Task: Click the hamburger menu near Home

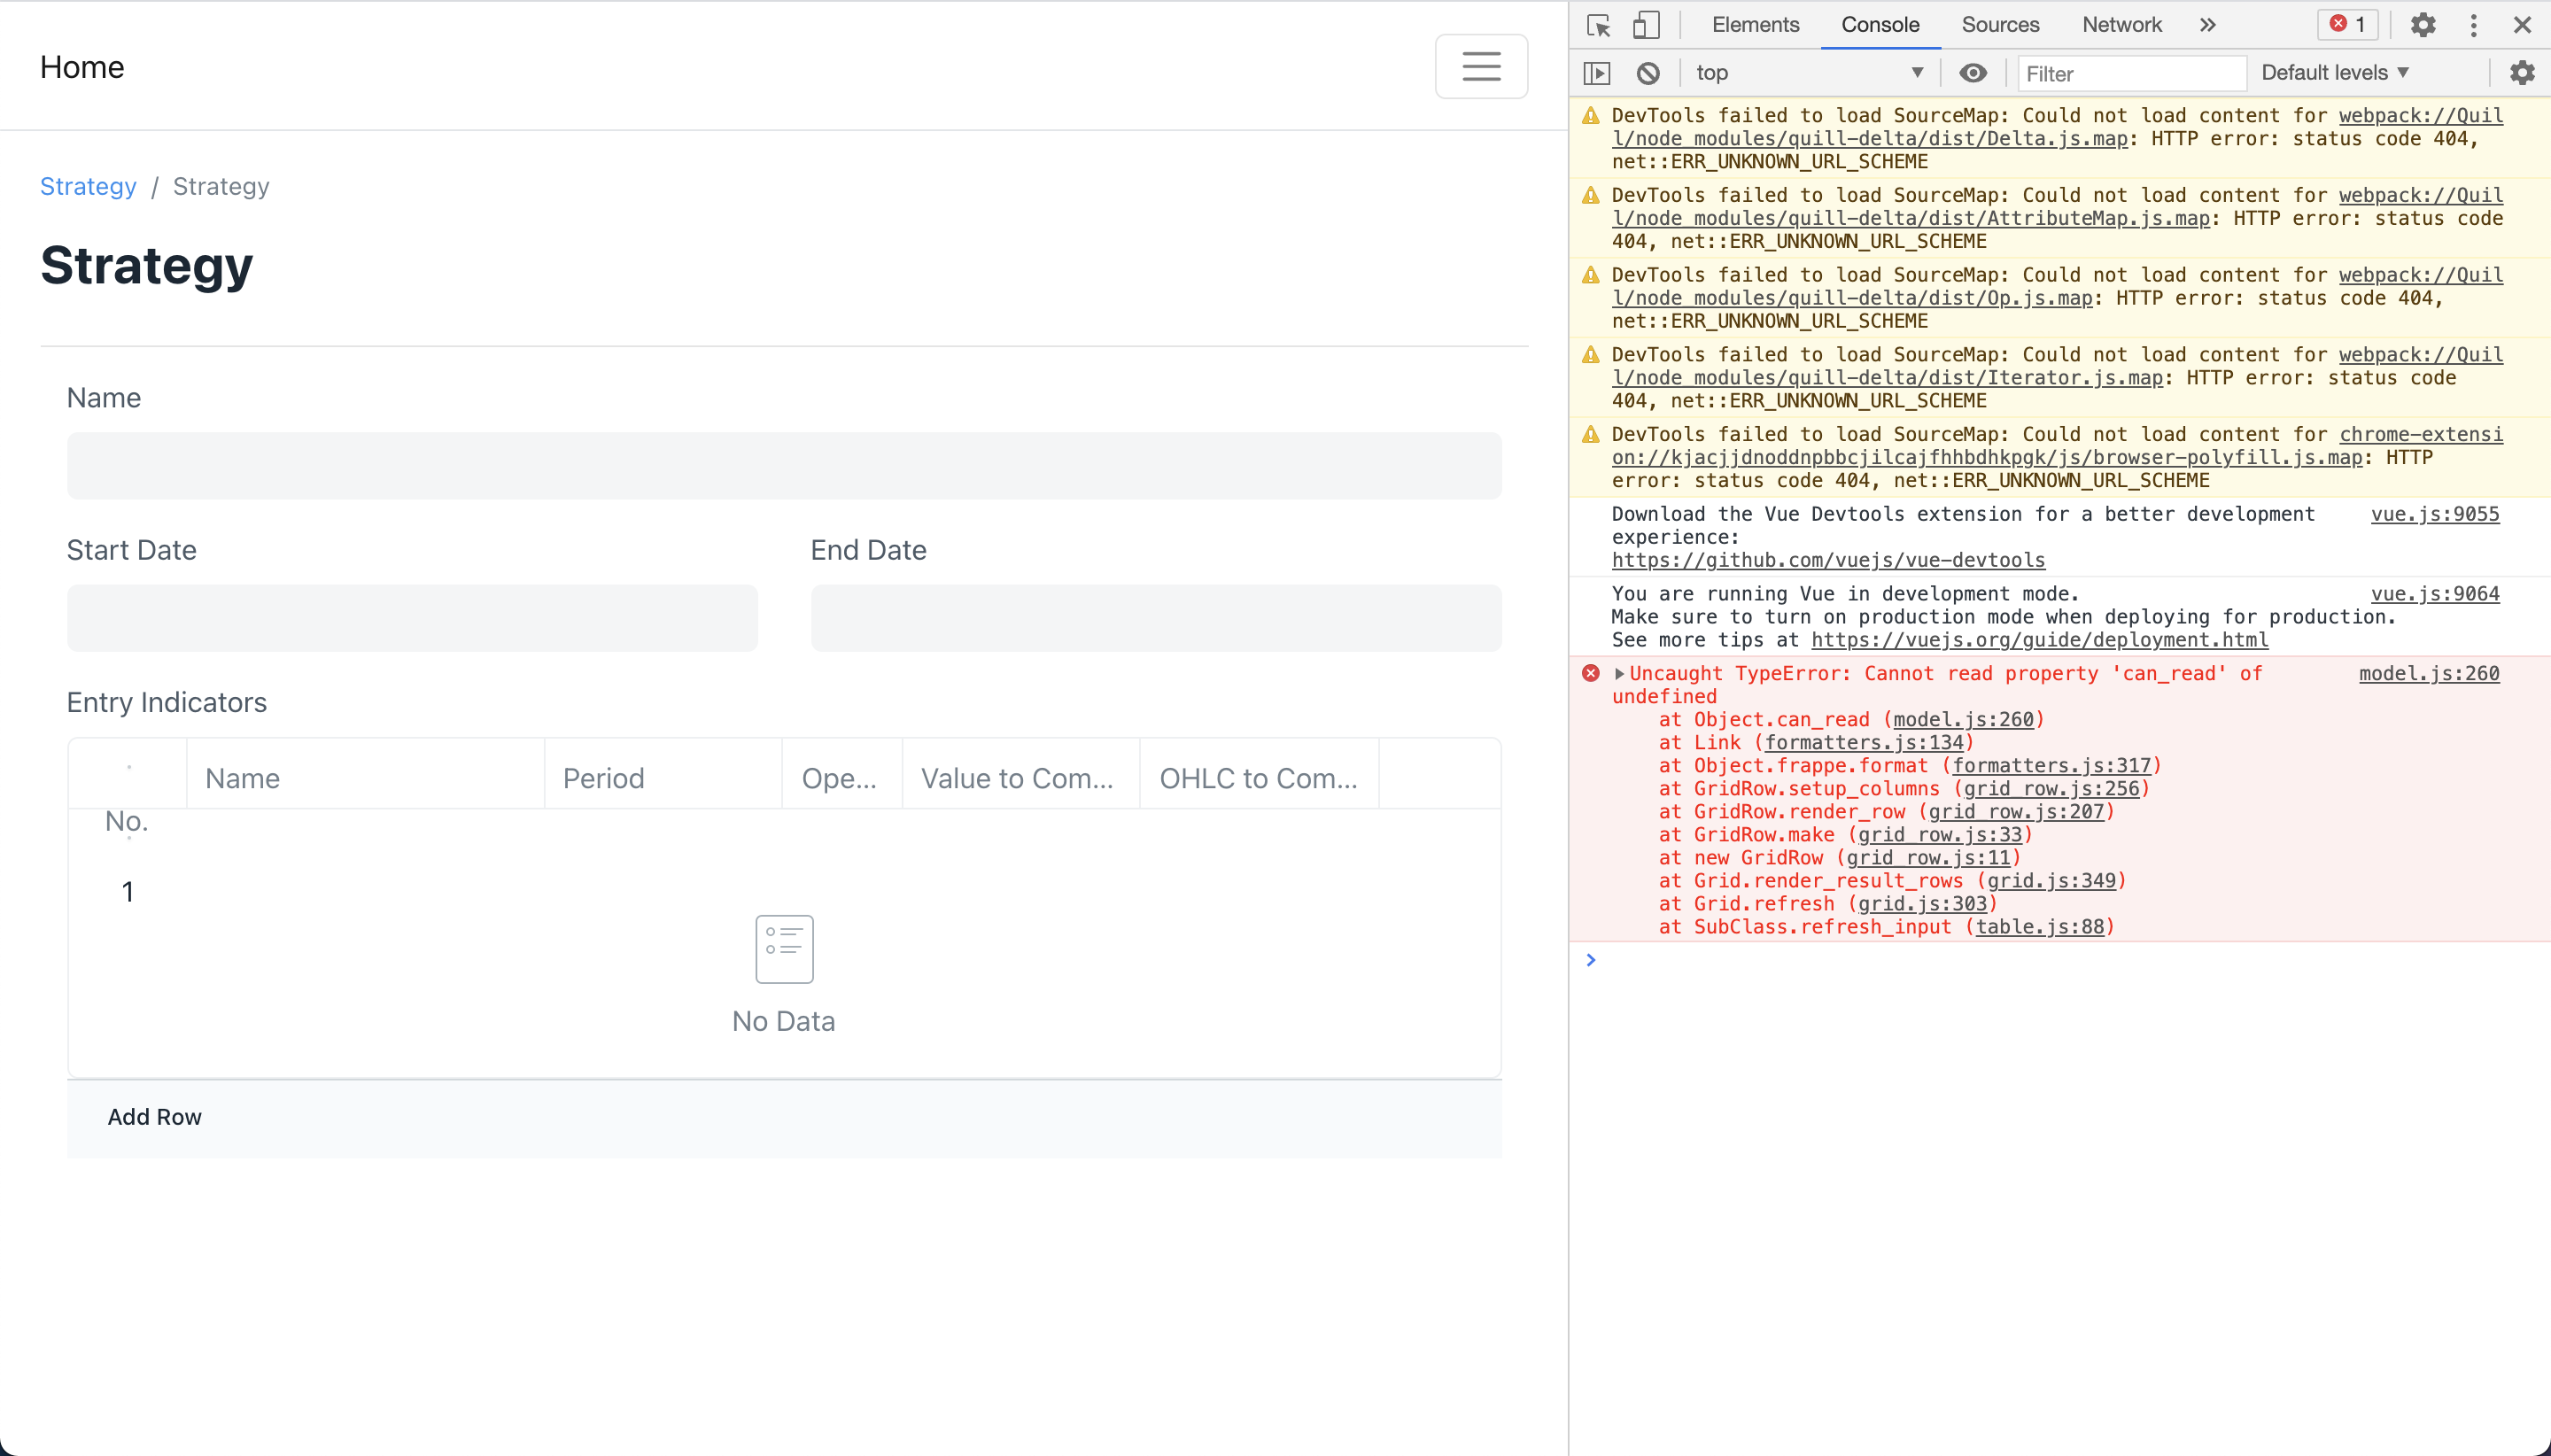Action: click(1480, 66)
